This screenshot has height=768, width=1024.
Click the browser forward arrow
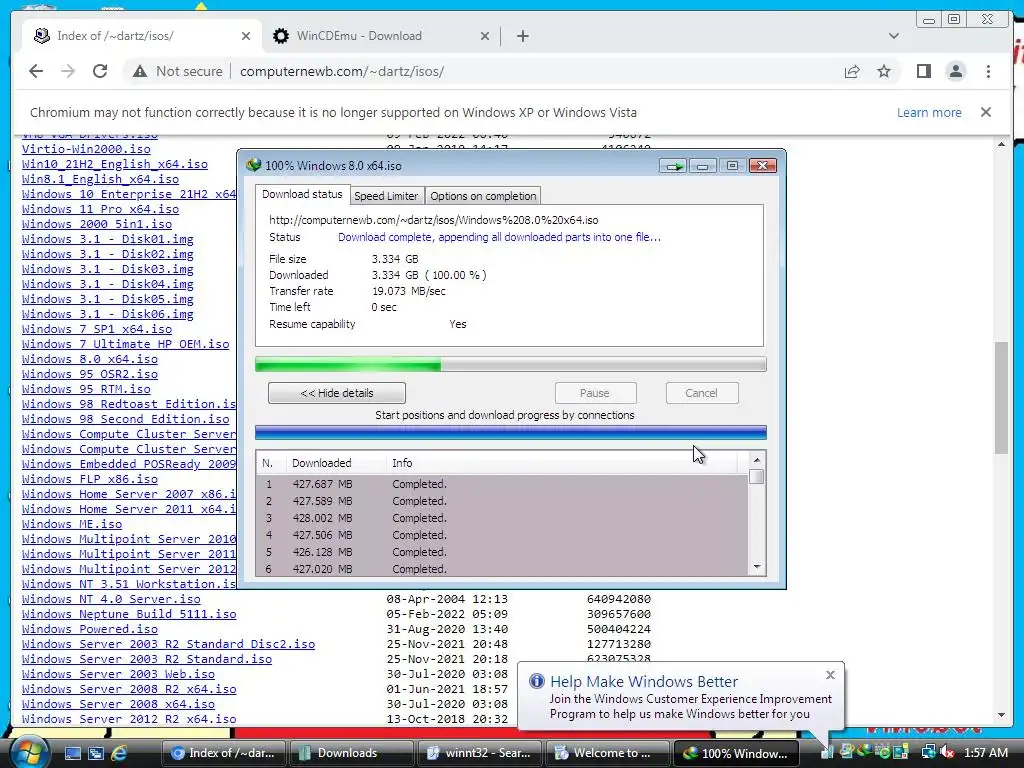[68, 71]
